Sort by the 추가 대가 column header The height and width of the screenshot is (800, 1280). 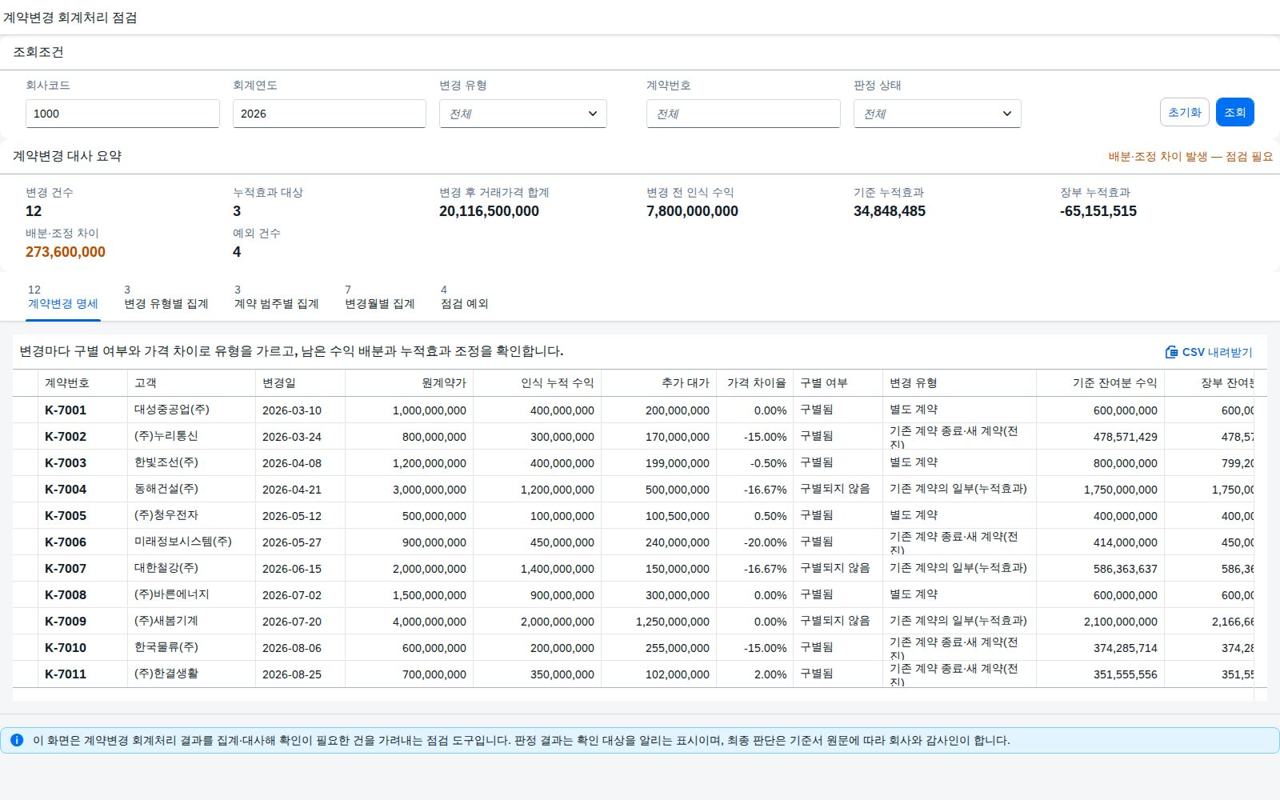[659, 383]
